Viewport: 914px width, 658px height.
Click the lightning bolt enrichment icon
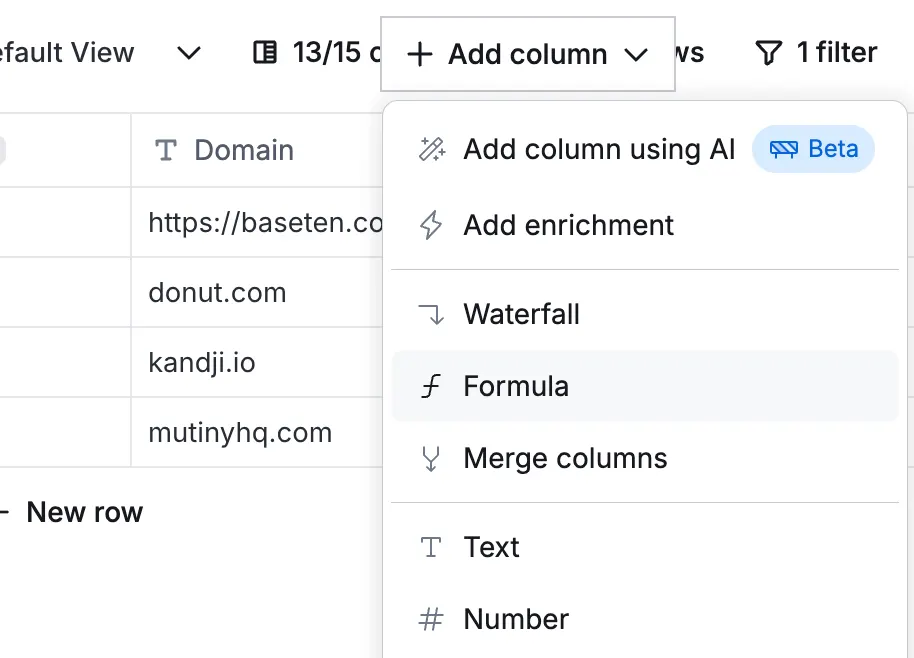coord(431,225)
